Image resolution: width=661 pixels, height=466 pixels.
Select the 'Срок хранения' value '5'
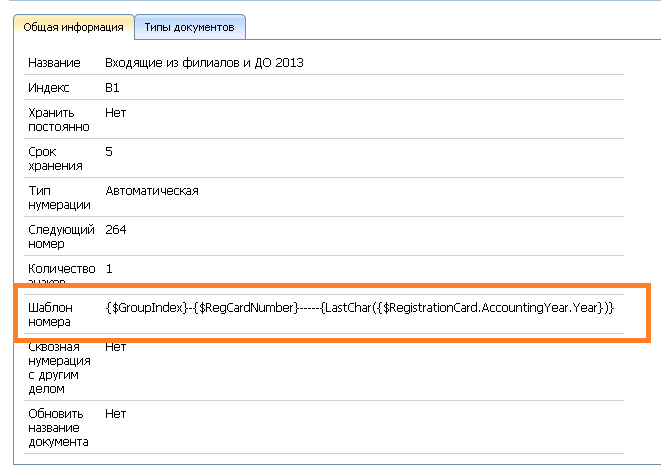[x=109, y=152]
